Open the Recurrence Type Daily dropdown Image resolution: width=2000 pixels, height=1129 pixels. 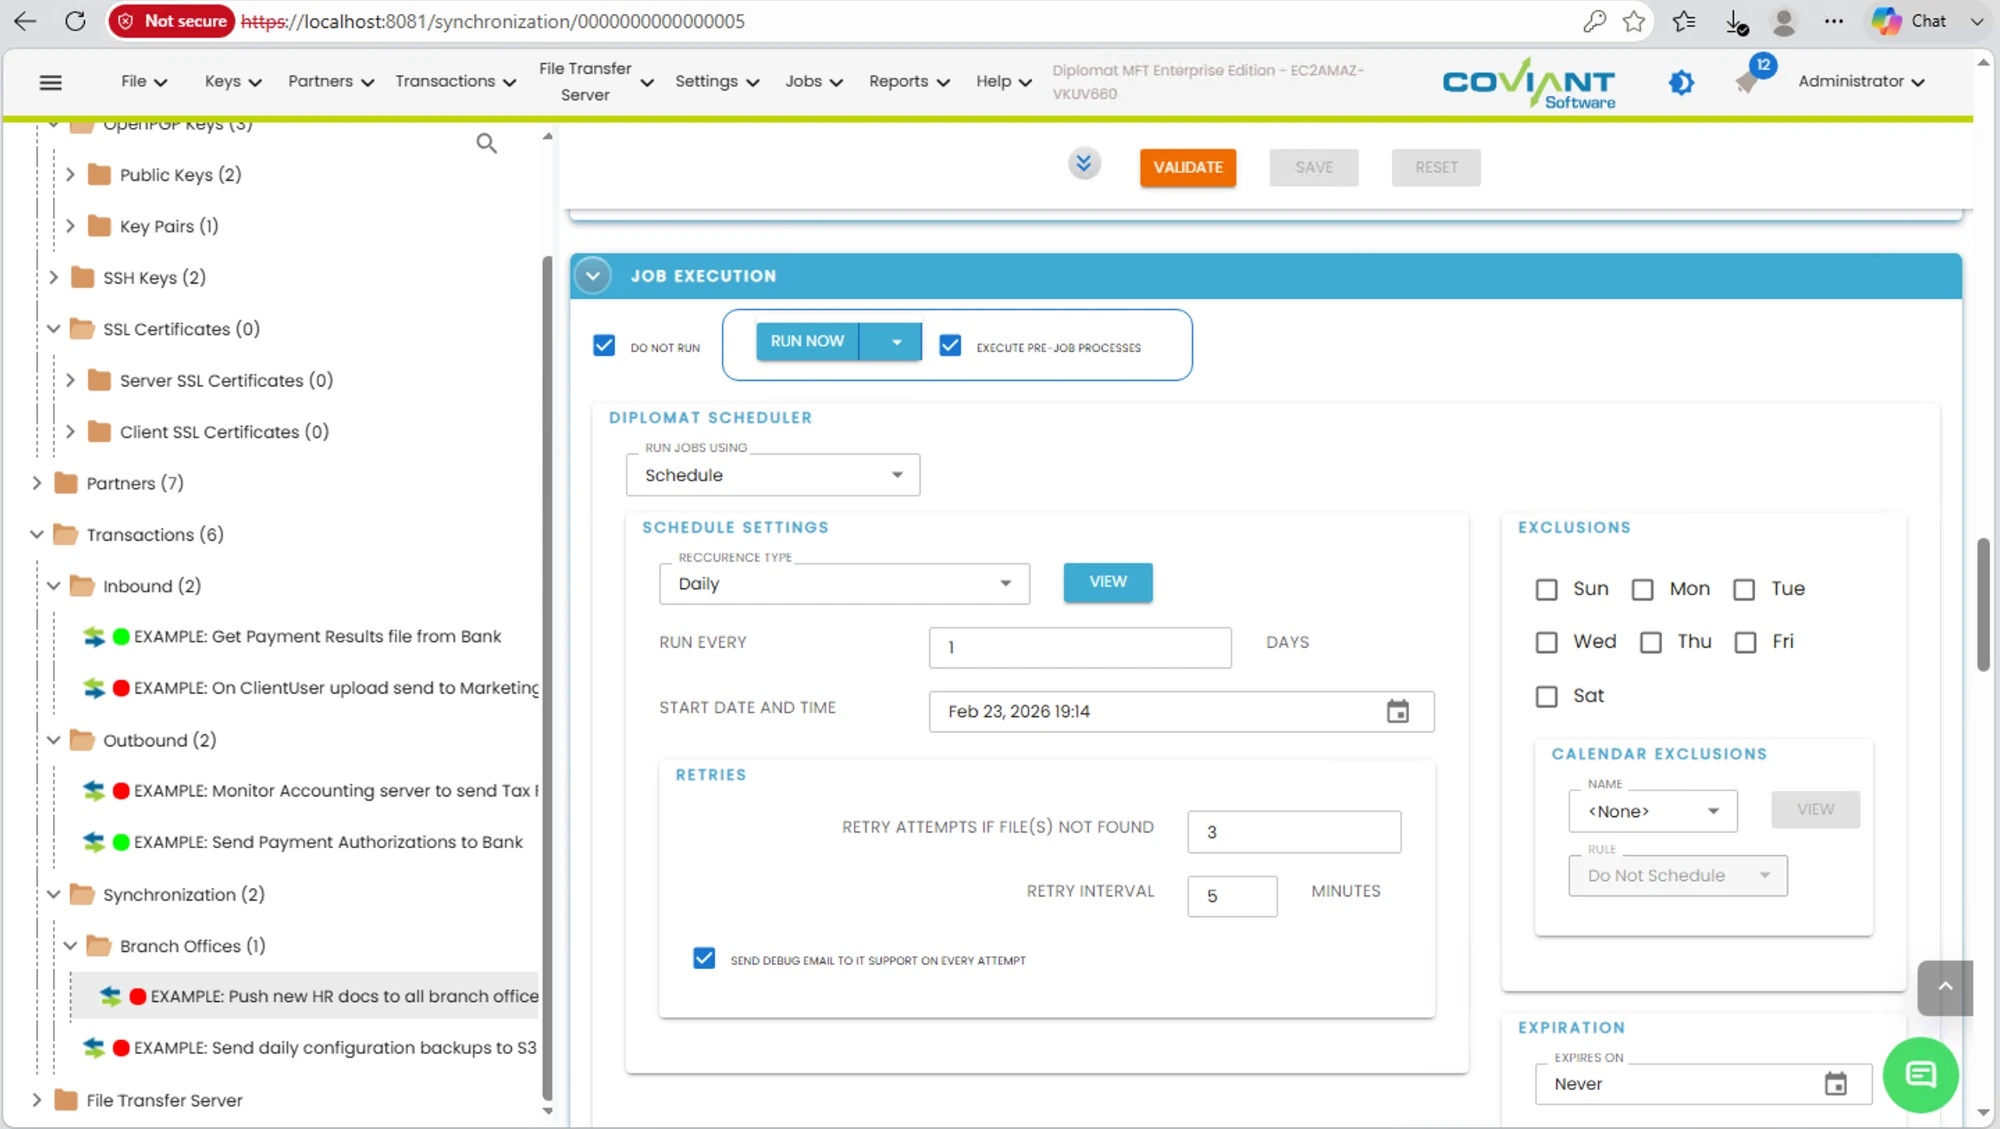pyautogui.click(x=844, y=584)
